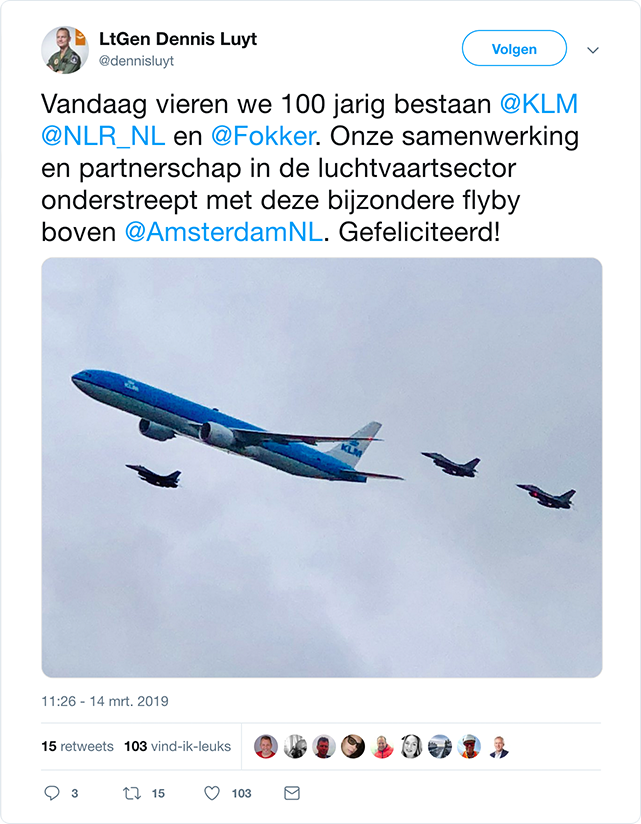641x824 pixels.
Task: Click first liker avatar next to vind-ik-leuks count
Action: [265, 746]
